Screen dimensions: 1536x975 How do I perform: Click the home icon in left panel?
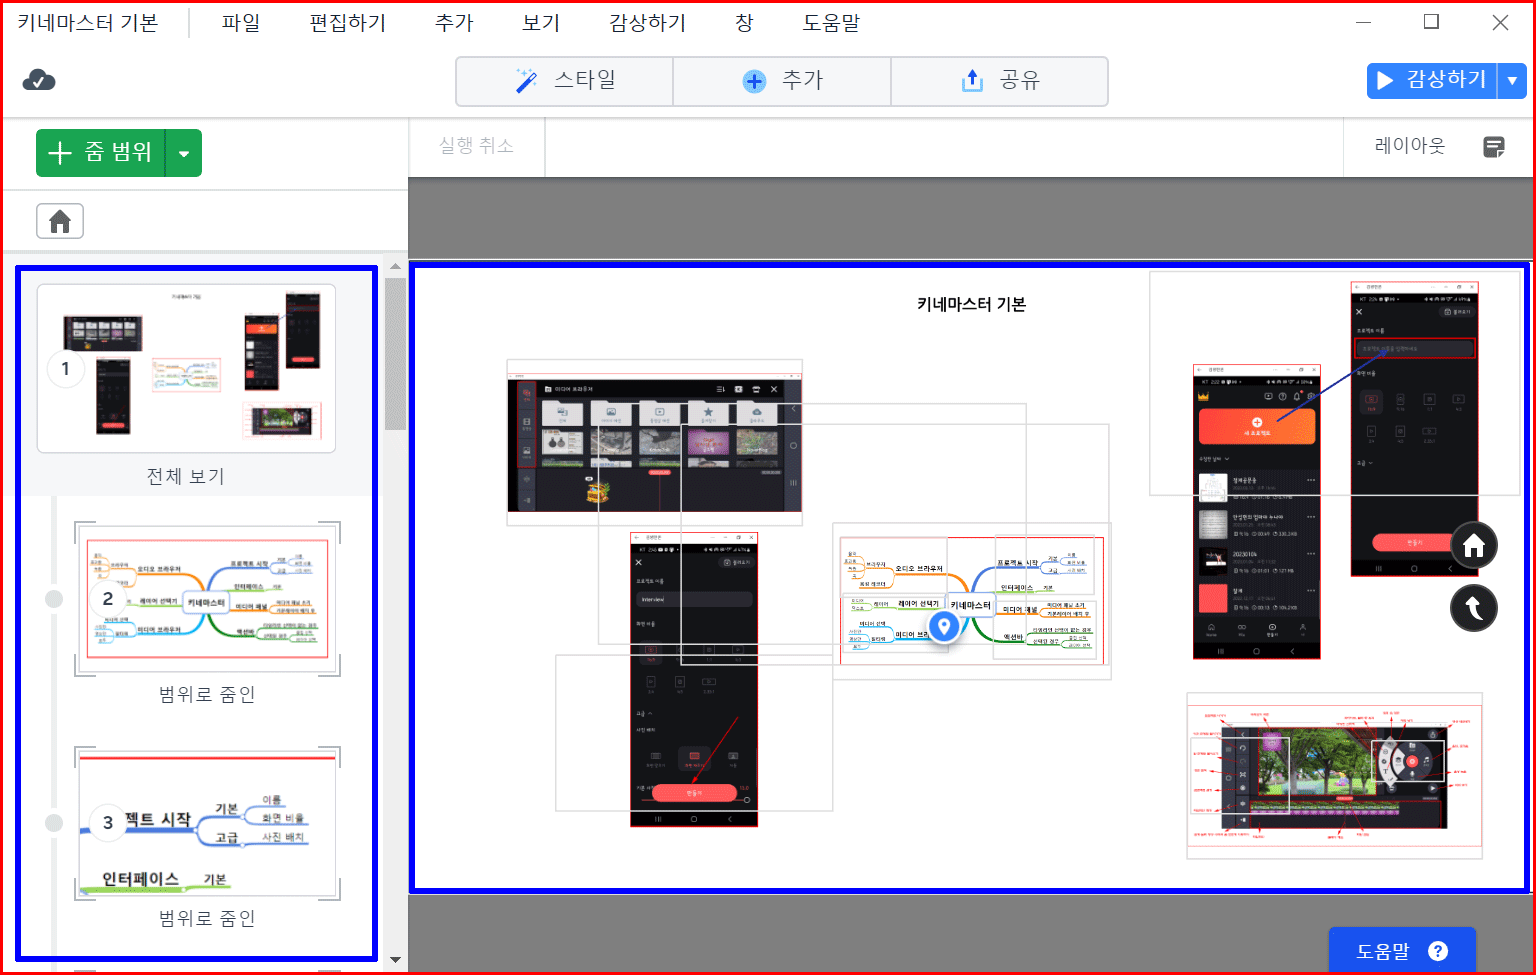click(60, 221)
